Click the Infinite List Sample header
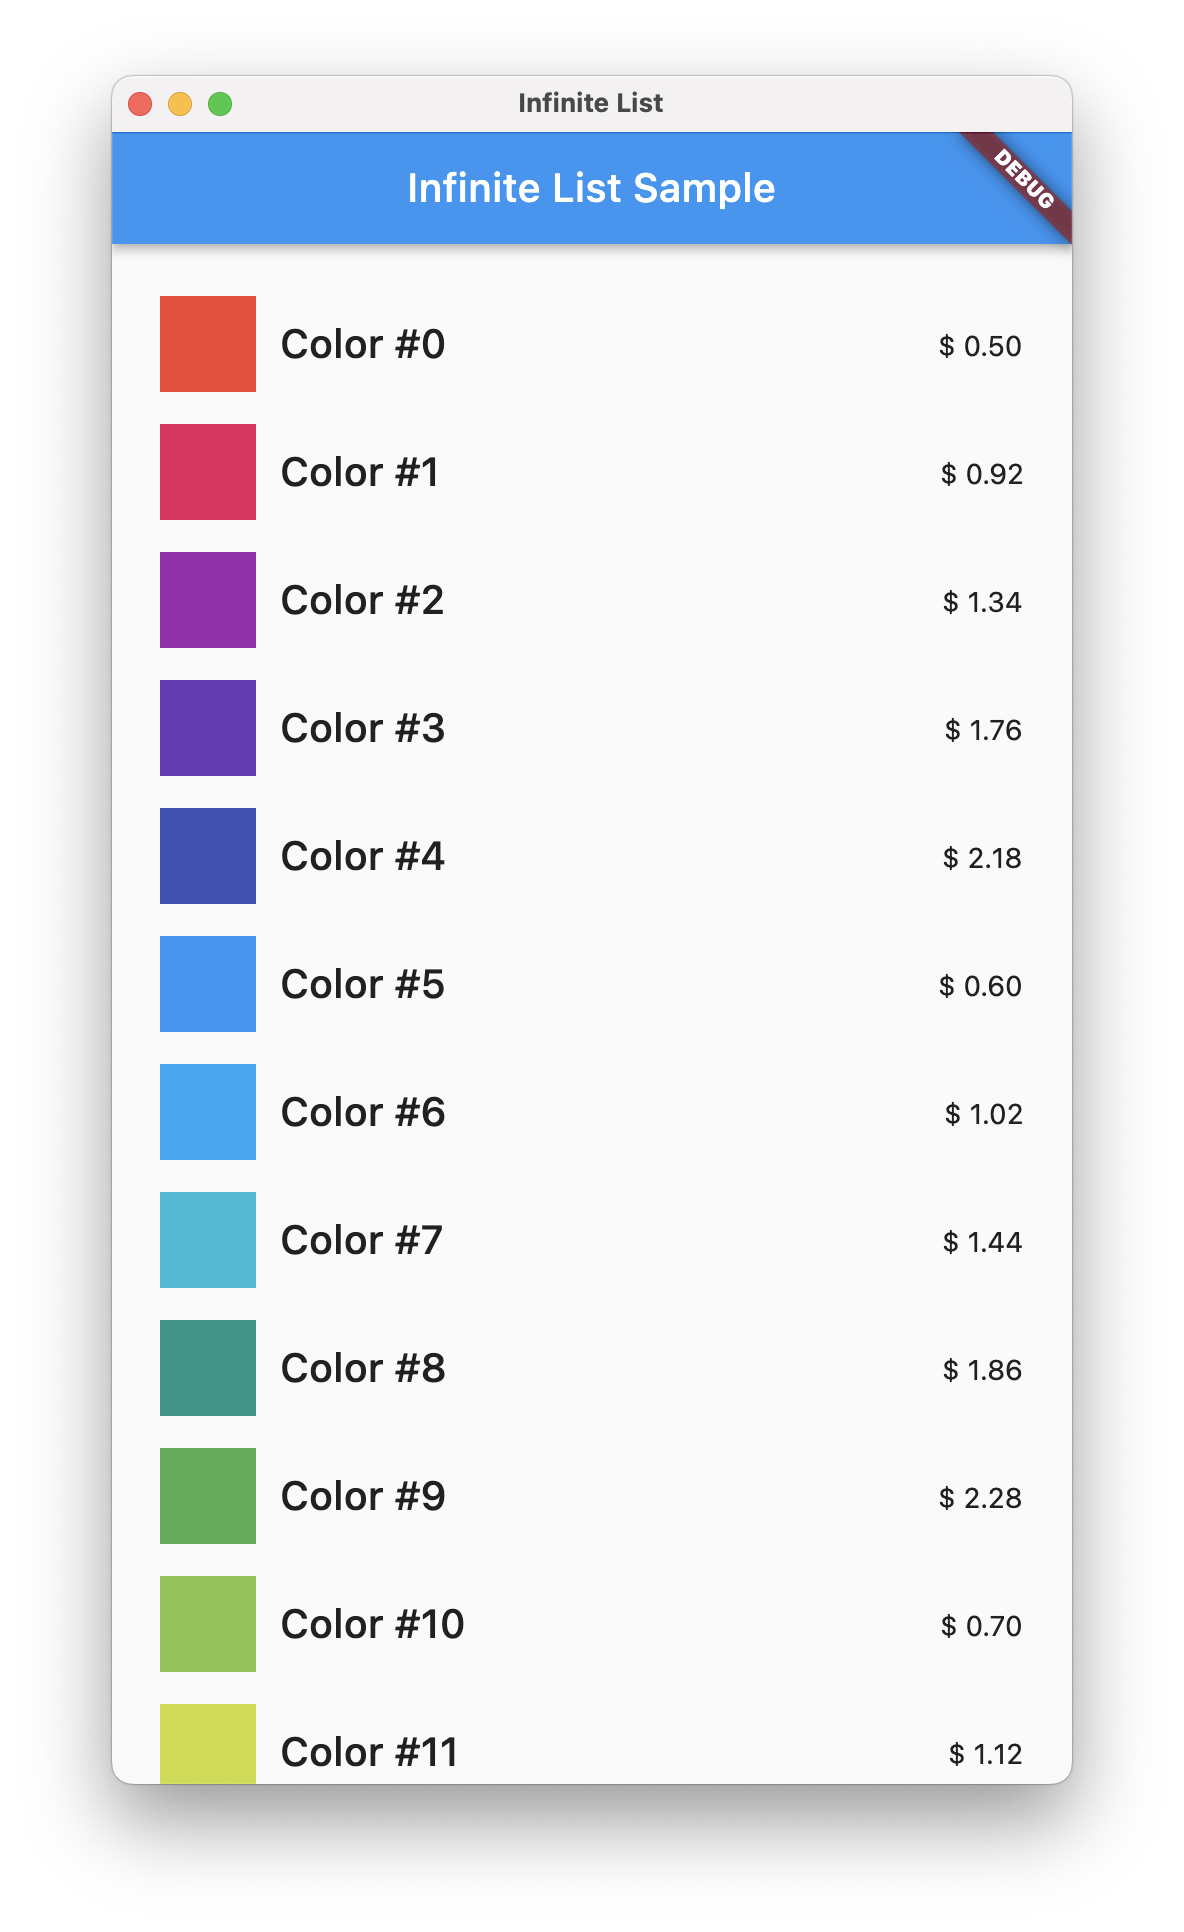Image resolution: width=1184 pixels, height=1932 pixels. coord(592,188)
